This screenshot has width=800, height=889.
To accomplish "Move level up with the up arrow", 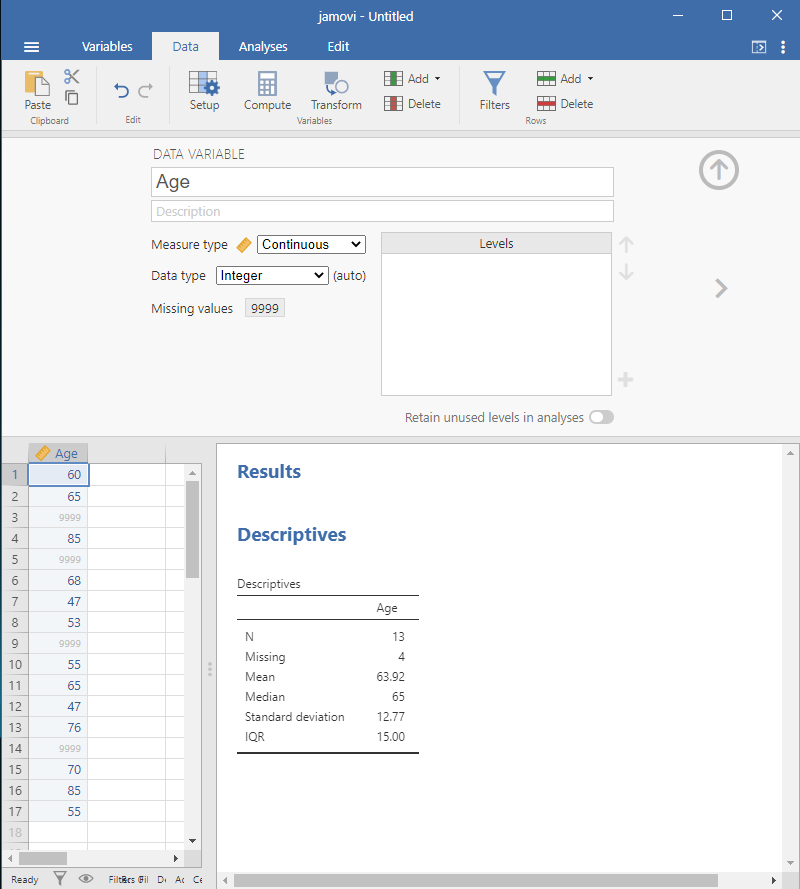I will [626, 245].
